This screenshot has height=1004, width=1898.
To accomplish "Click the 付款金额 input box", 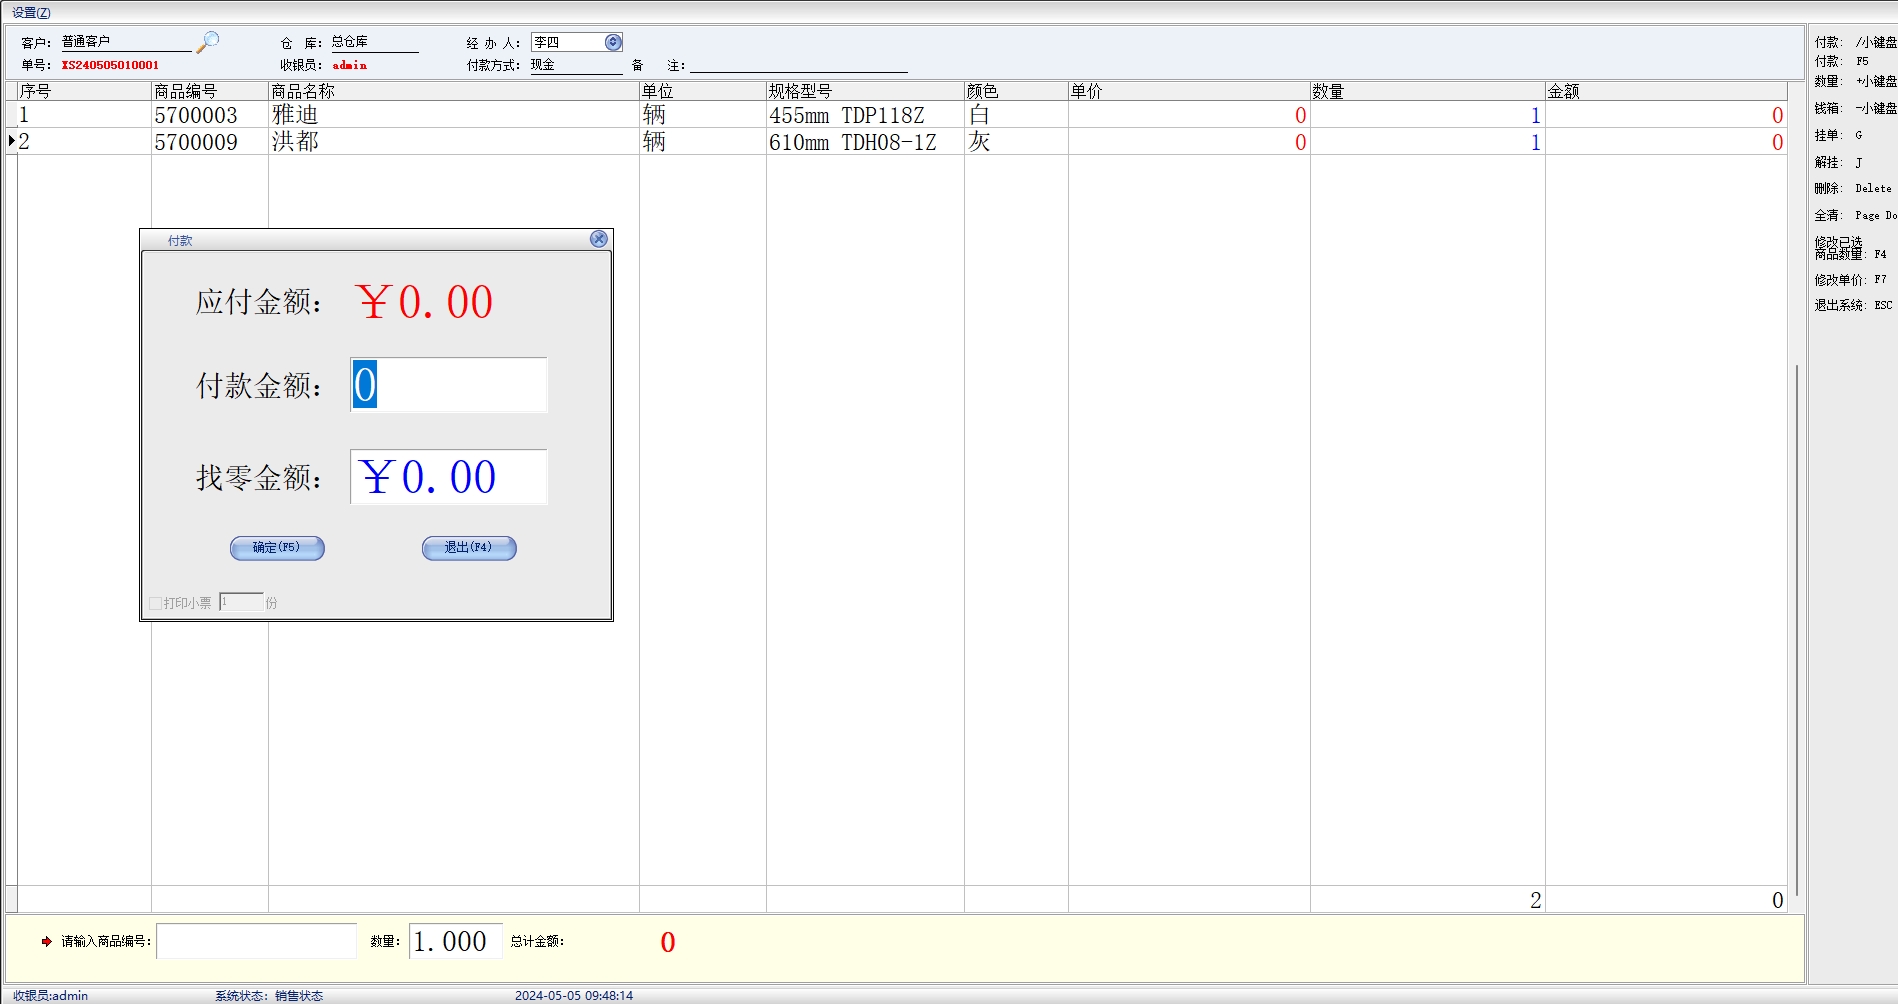I will click(x=449, y=385).
